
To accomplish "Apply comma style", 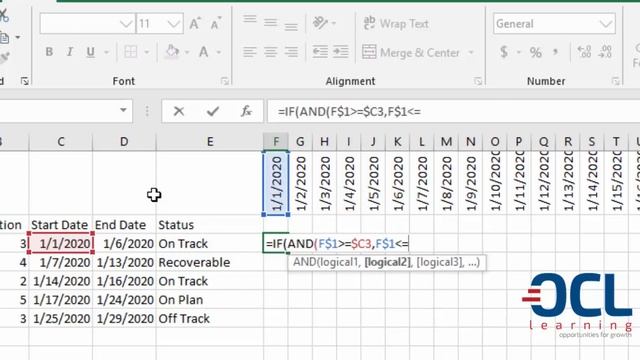I will coord(555,51).
